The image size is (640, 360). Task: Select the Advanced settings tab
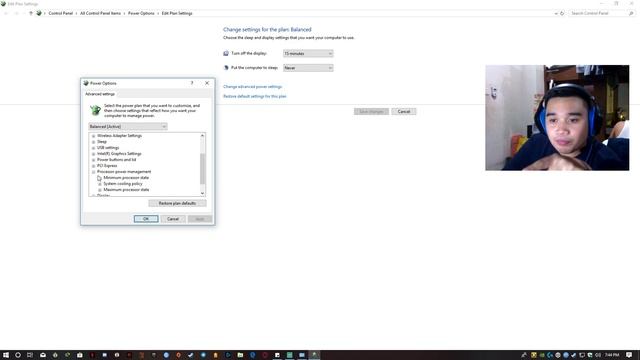100,94
